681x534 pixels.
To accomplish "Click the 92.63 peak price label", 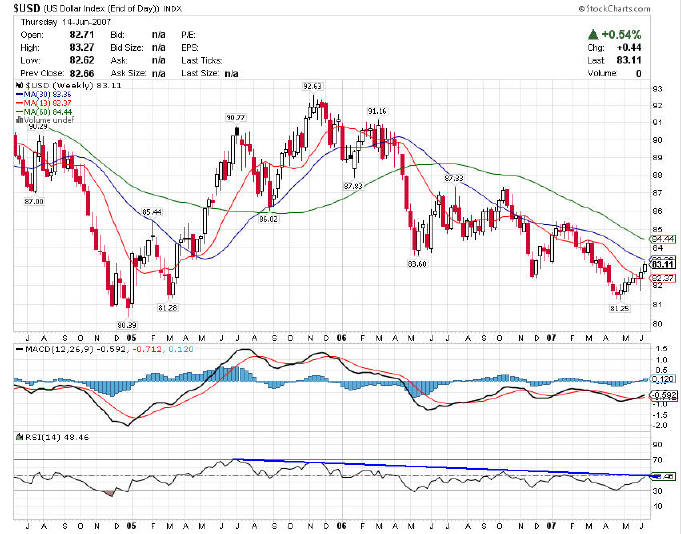I will [x=312, y=86].
